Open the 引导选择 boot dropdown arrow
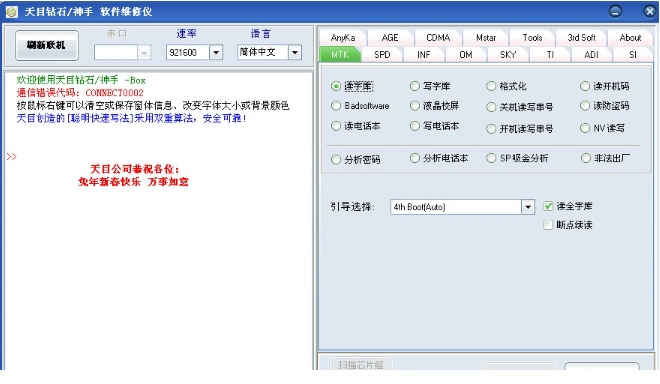 [x=528, y=207]
